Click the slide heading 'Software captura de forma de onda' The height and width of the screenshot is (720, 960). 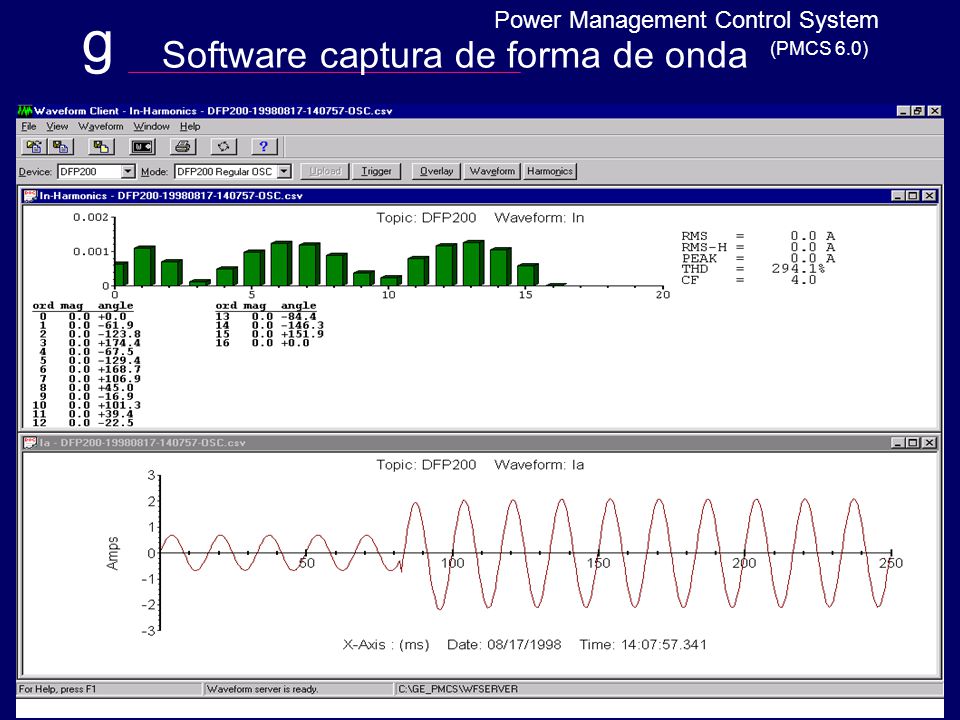click(x=455, y=55)
